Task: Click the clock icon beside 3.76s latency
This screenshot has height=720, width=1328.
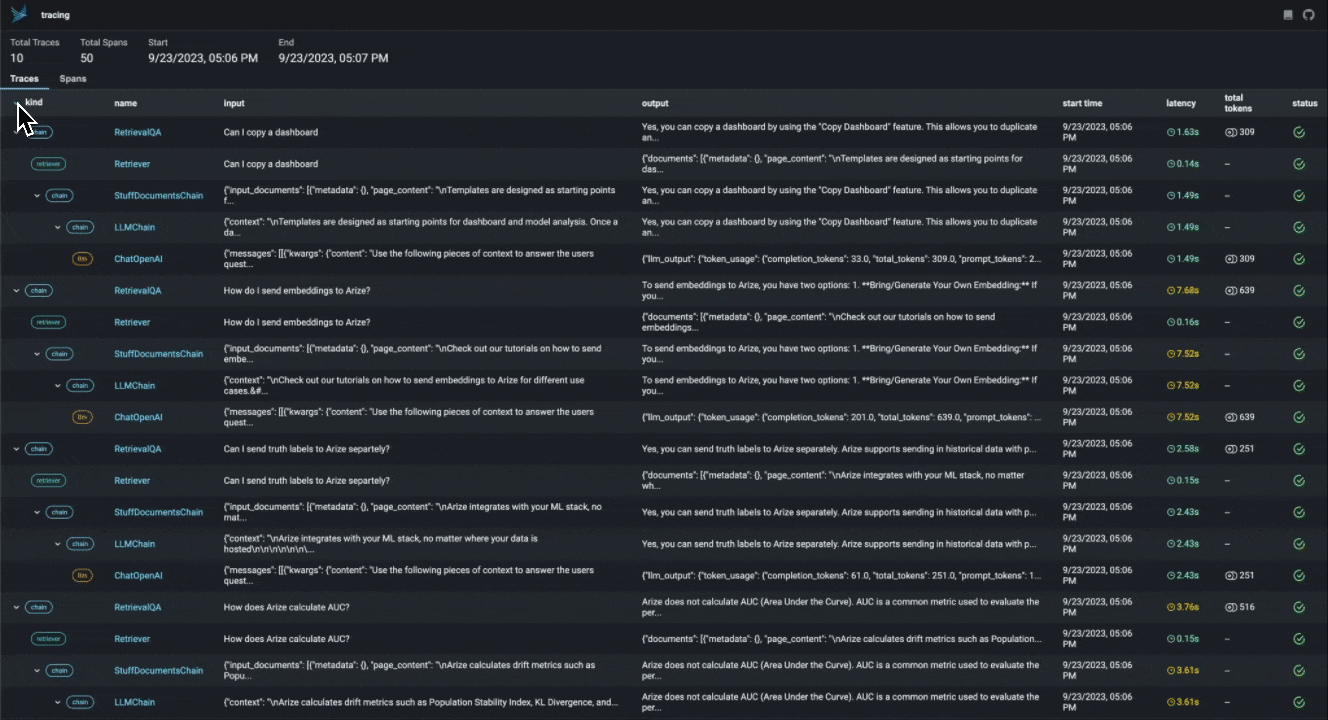Action: click(x=1171, y=607)
